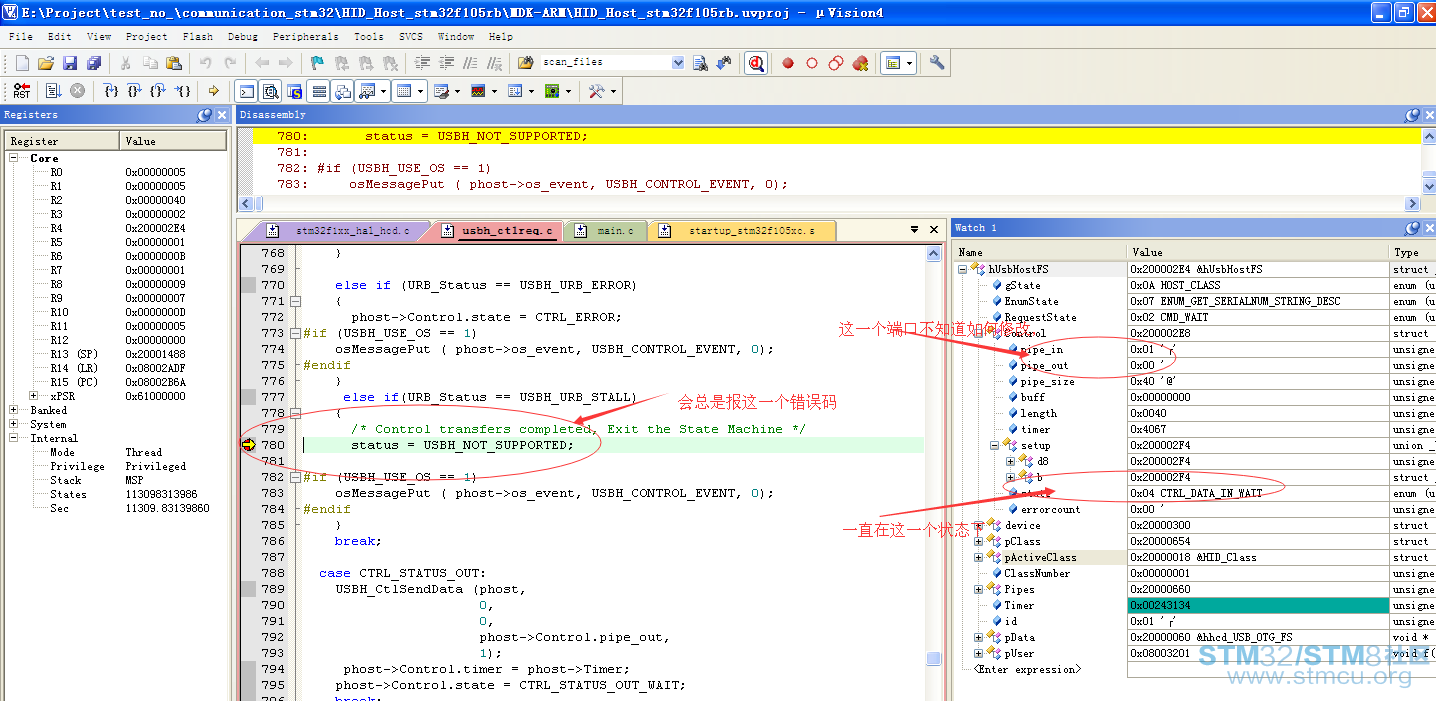Expand the Pipes node in Watch 1
The image size is (1436, 701).
coord(978,589)
